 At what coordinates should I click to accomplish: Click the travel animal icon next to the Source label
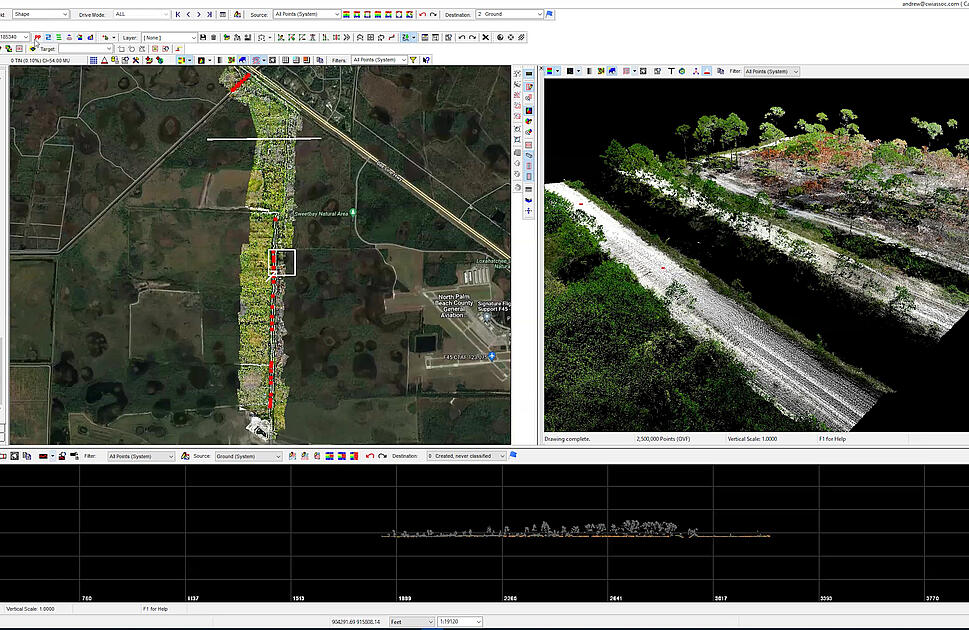238,16
